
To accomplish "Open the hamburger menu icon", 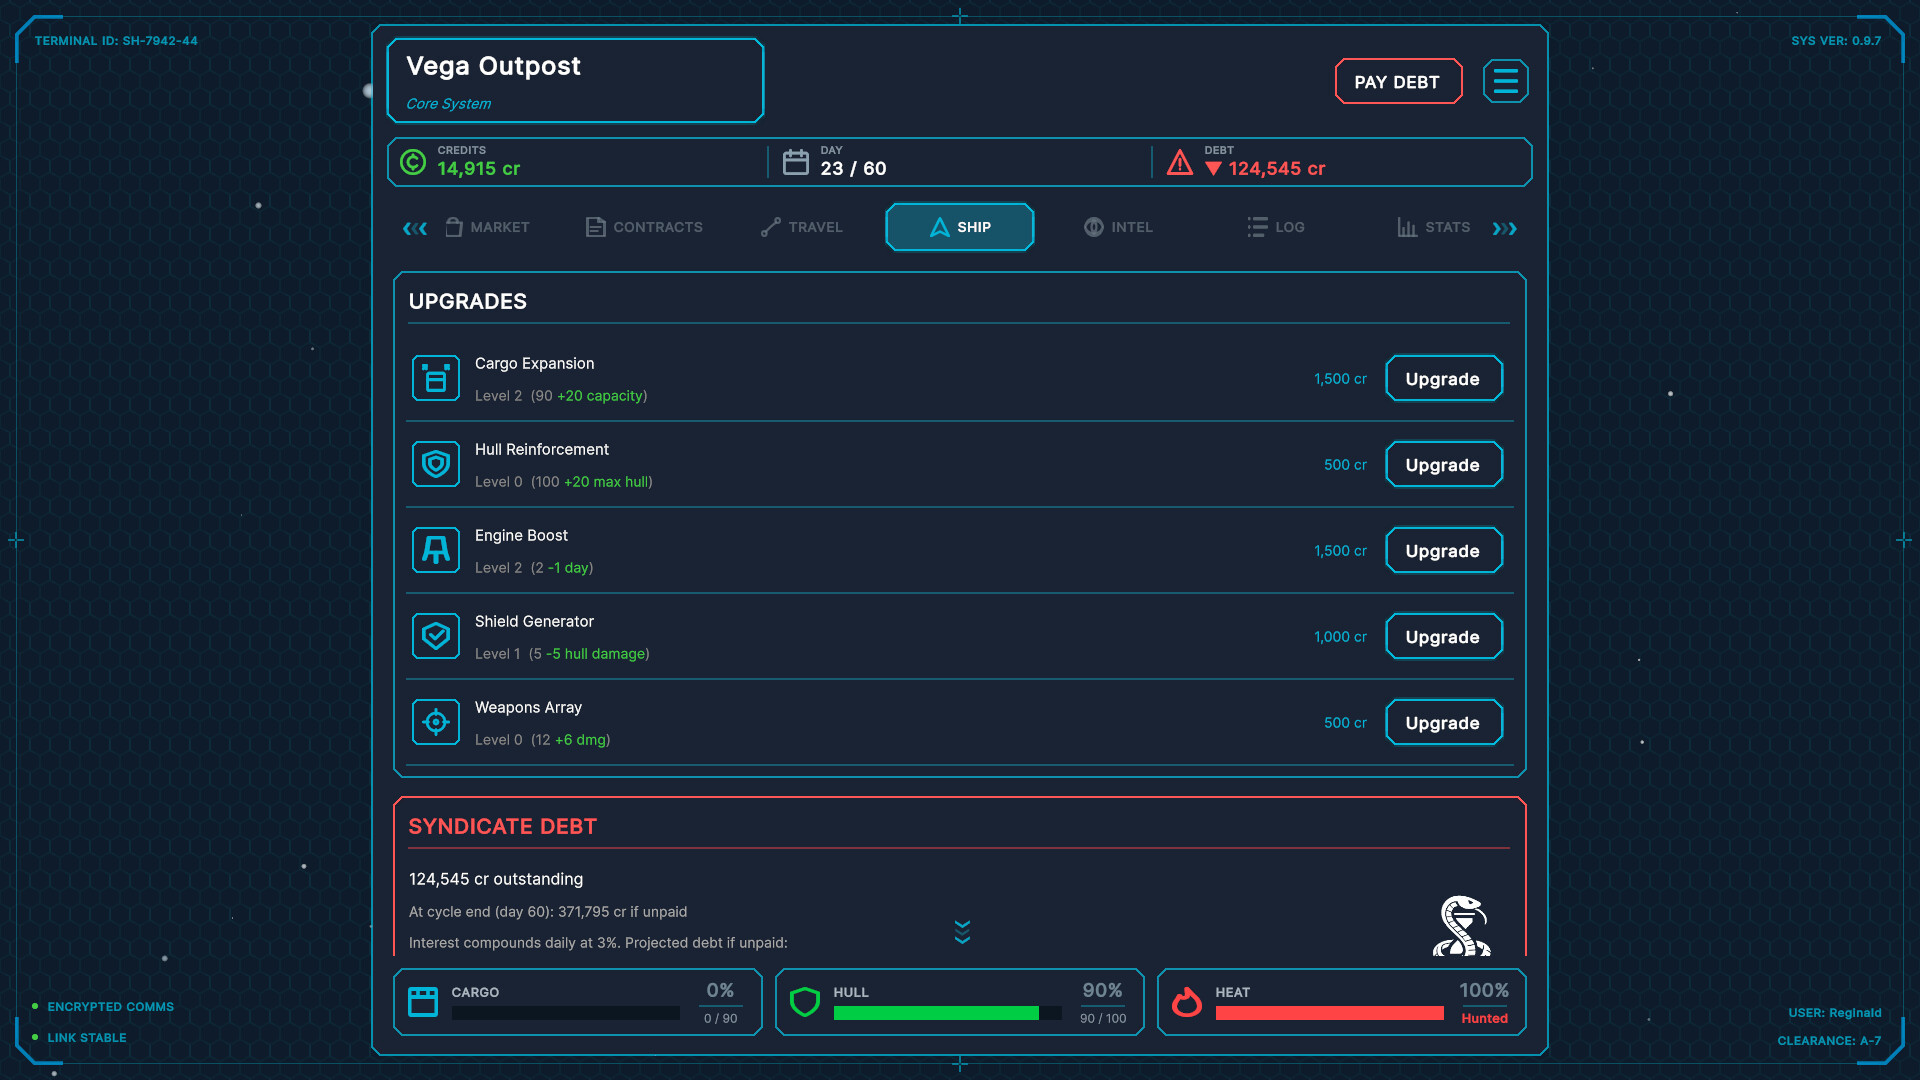I will click(x=1505, y=81).
